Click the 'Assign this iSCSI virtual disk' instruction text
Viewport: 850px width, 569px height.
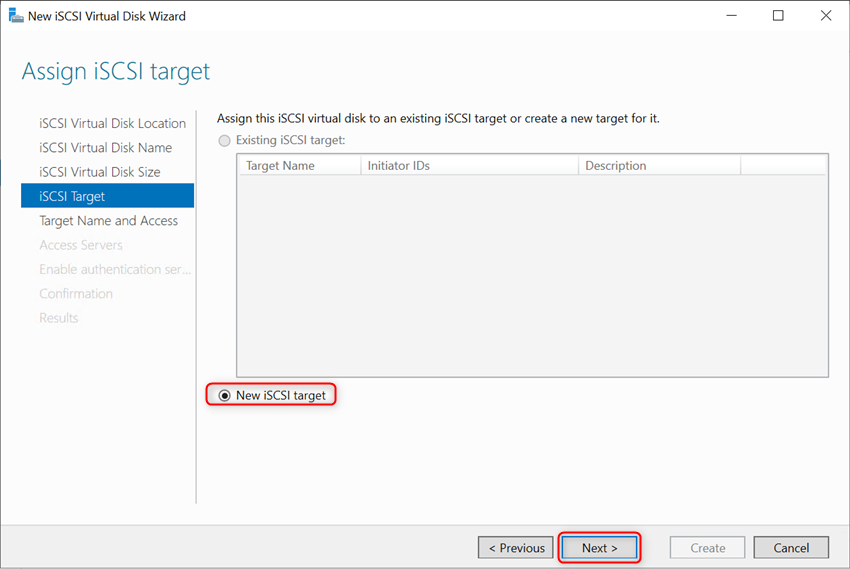438,118
